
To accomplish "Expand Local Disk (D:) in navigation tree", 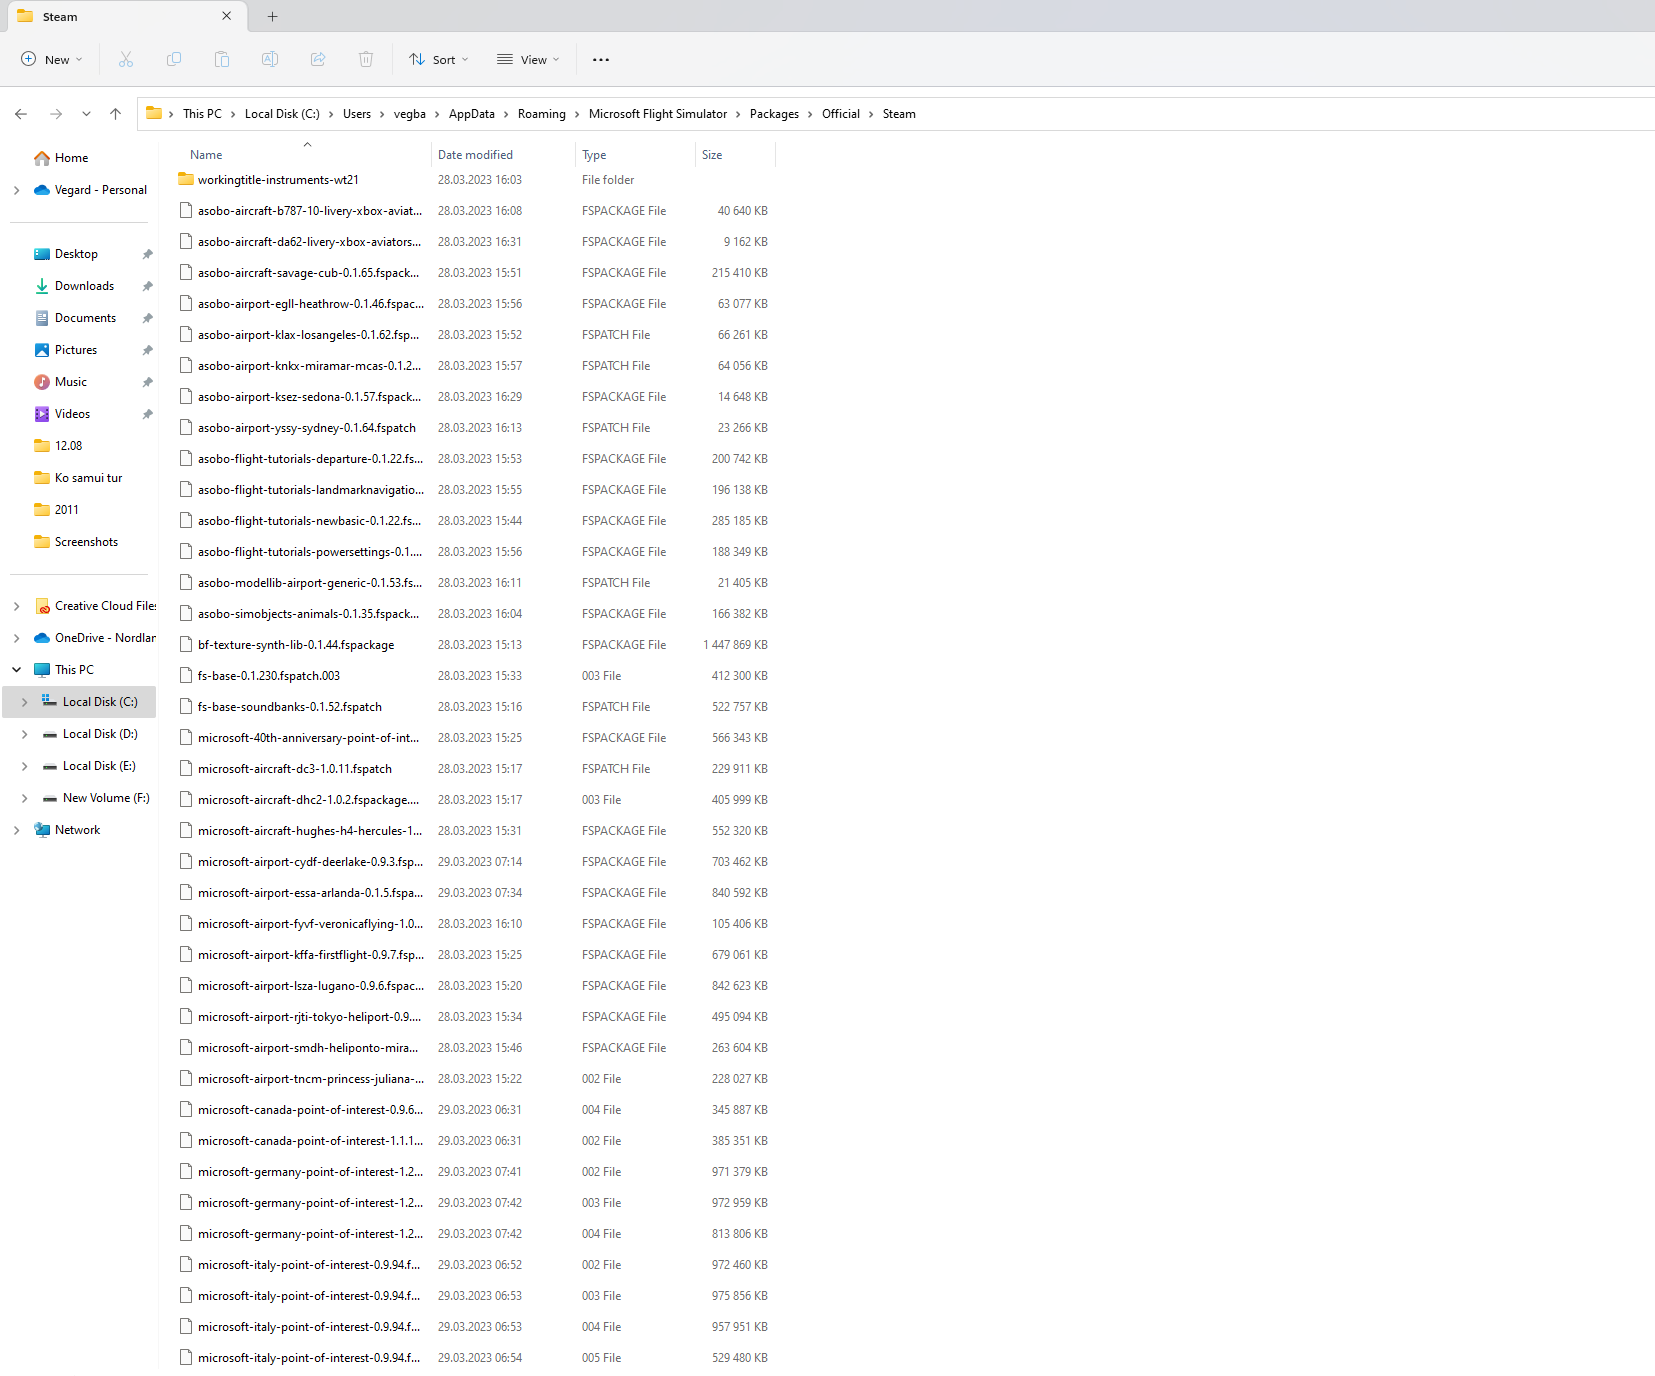I will (x=25, y=734).
